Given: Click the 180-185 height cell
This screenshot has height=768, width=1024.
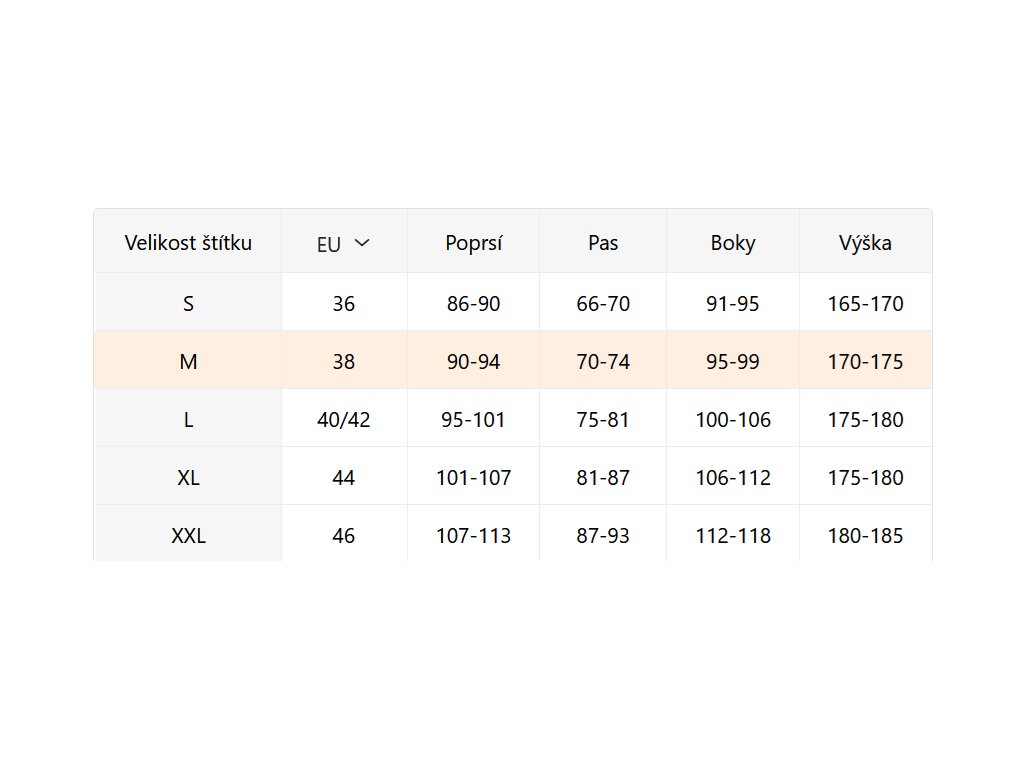Looking at the screenshot, I should [x=865, y=535].
